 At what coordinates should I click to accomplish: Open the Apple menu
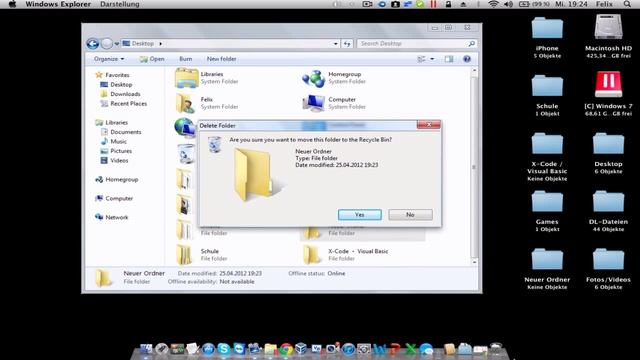click(12, 4)
